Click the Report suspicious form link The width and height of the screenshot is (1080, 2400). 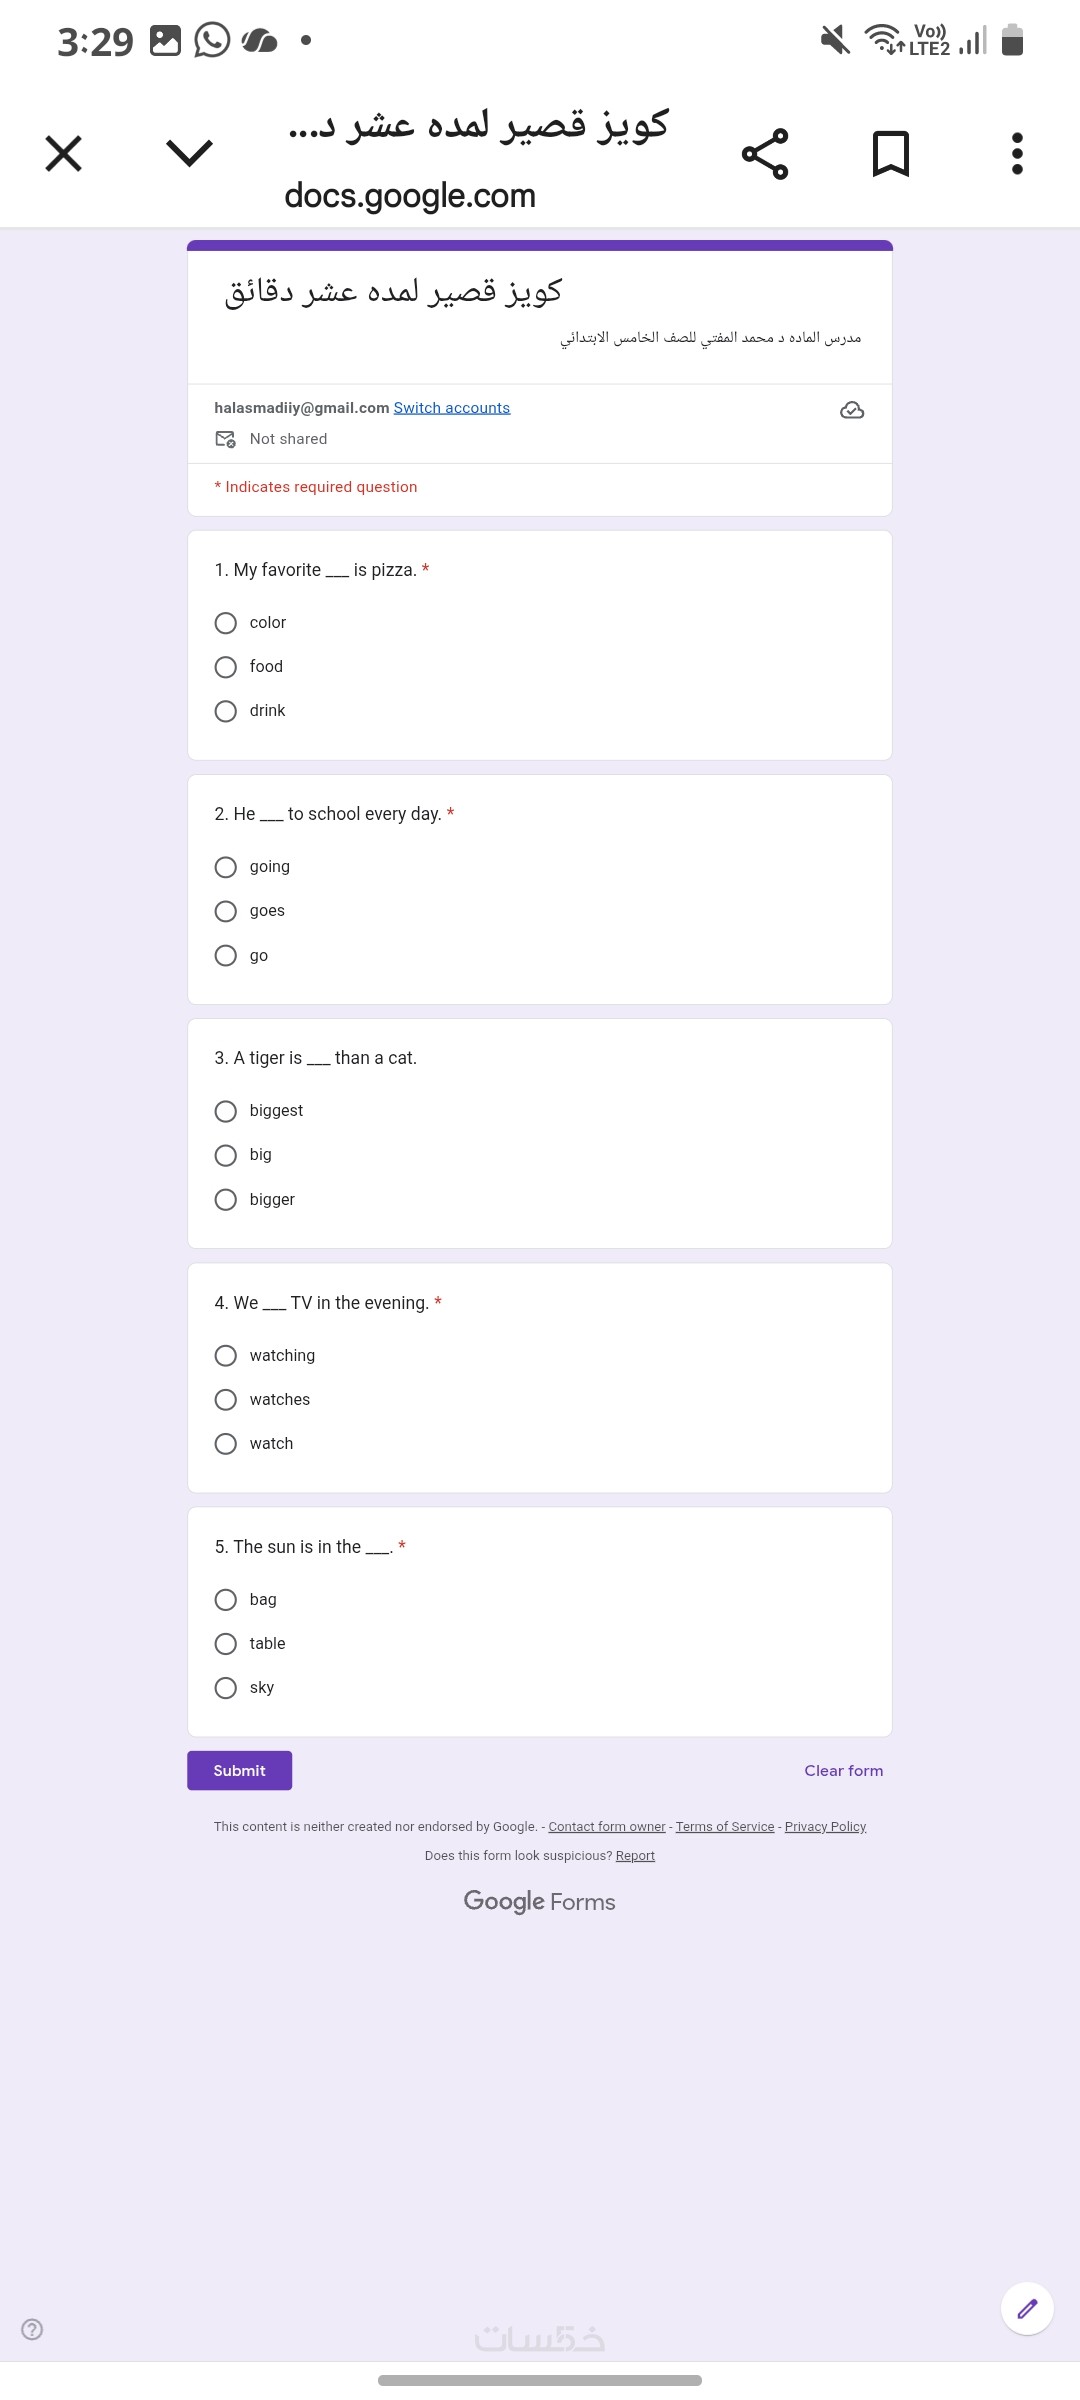tap(635, 1855)
